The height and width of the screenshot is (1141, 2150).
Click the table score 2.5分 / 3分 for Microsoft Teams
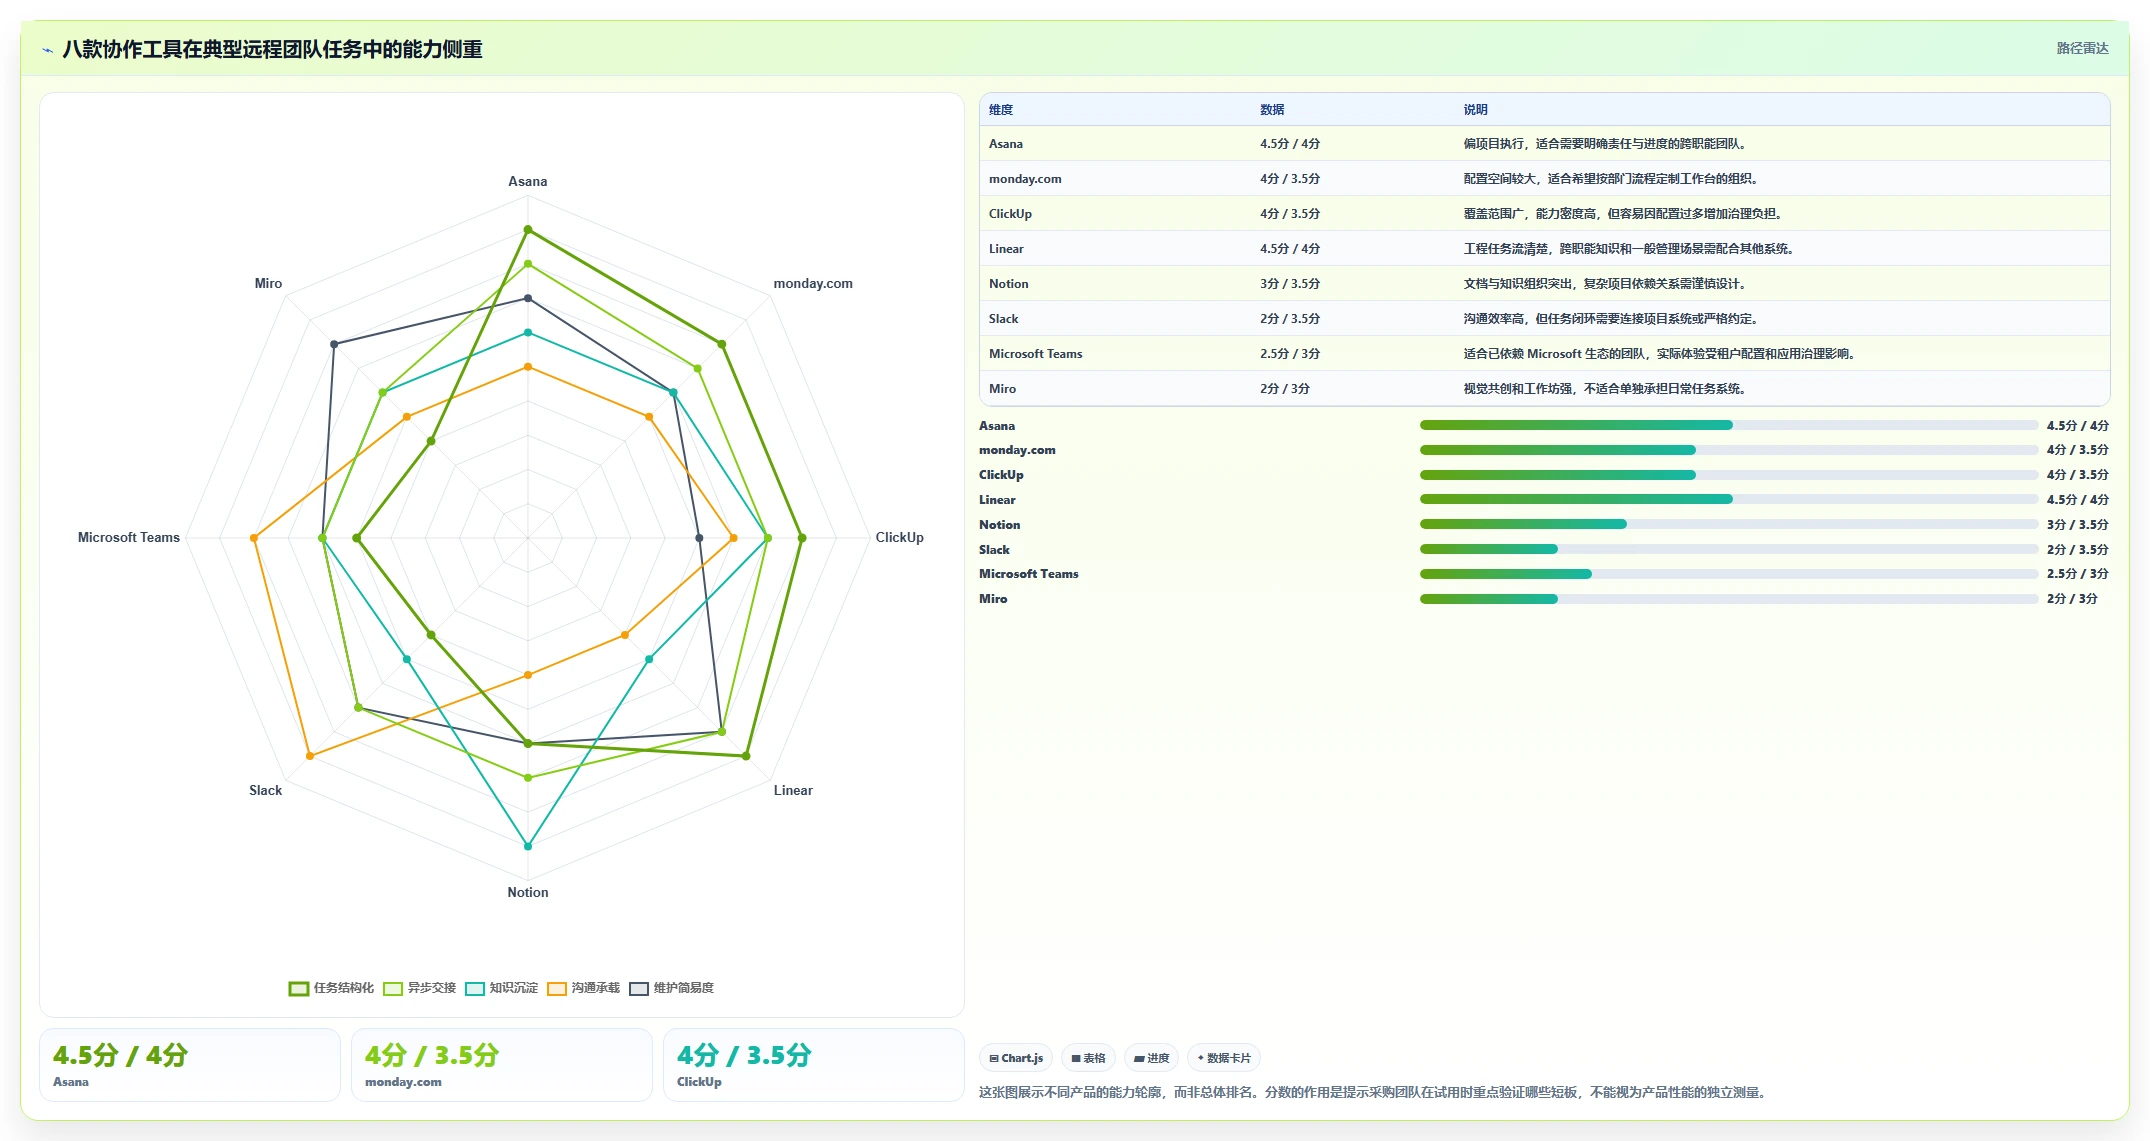tap(1290, 354)
